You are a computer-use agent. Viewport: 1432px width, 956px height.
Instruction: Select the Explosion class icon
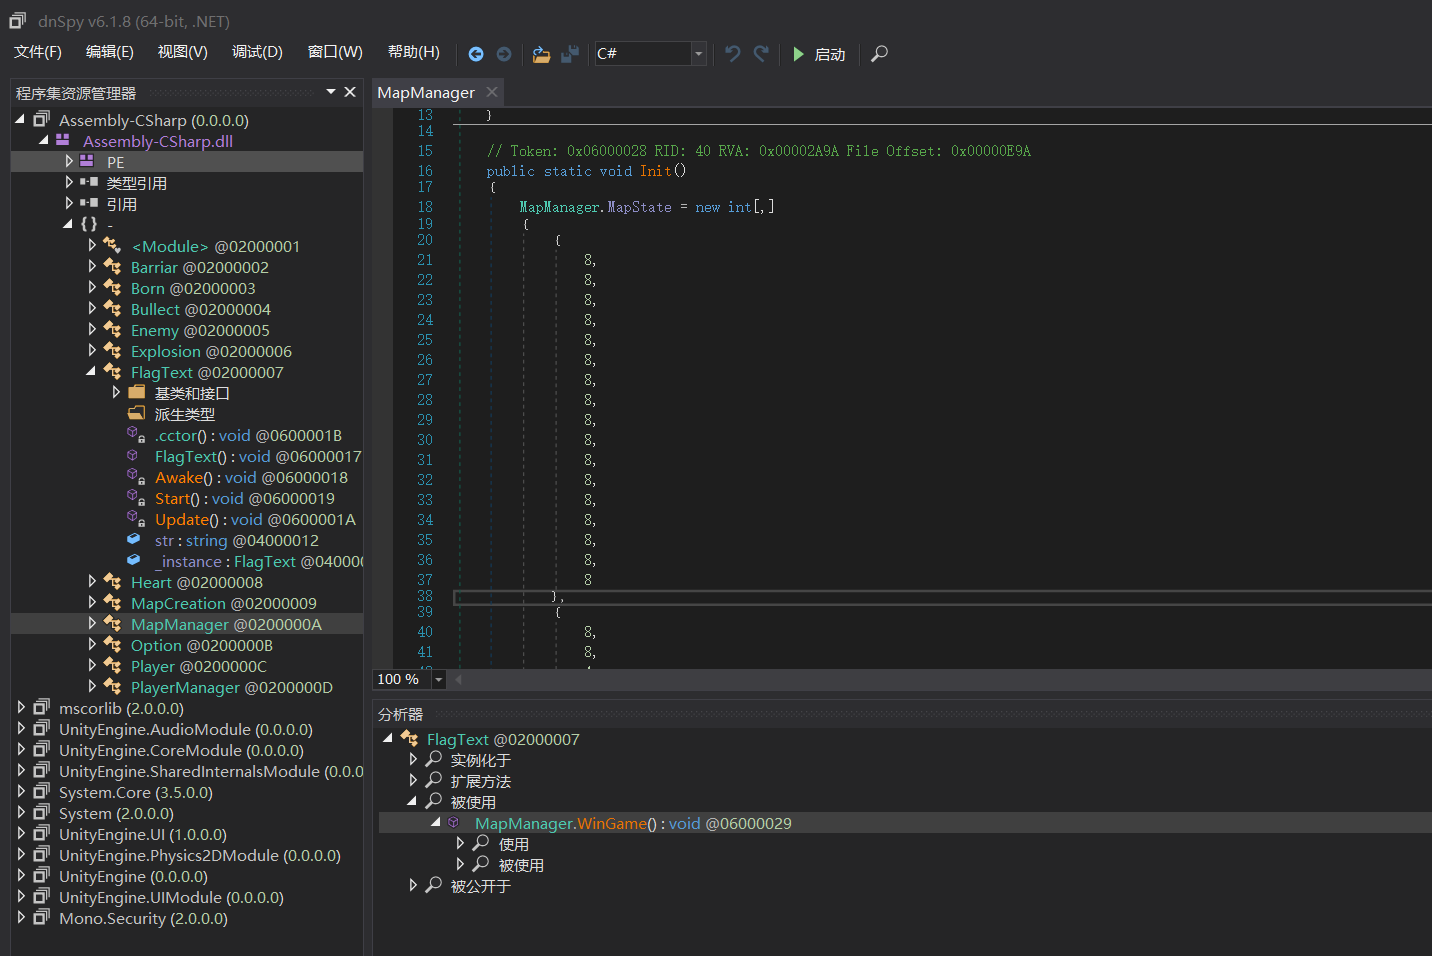[113, 351]
